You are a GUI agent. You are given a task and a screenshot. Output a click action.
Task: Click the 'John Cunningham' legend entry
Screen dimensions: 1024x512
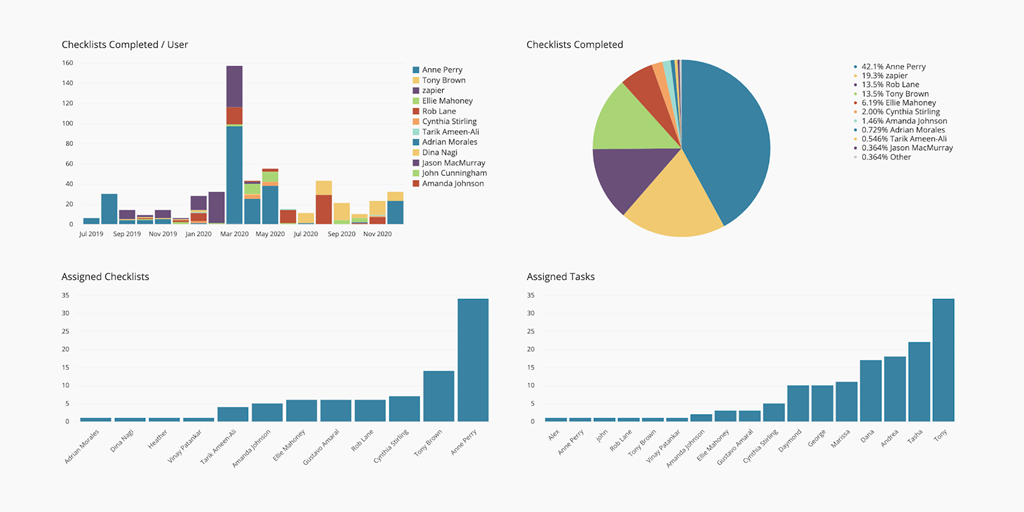(x=449, y=173)
